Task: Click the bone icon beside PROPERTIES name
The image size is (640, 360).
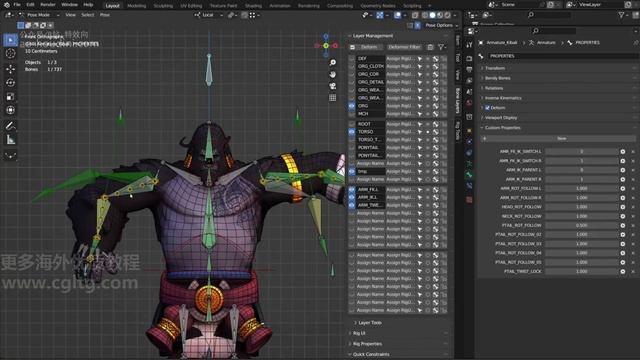Action: click(x=481, y=56)
